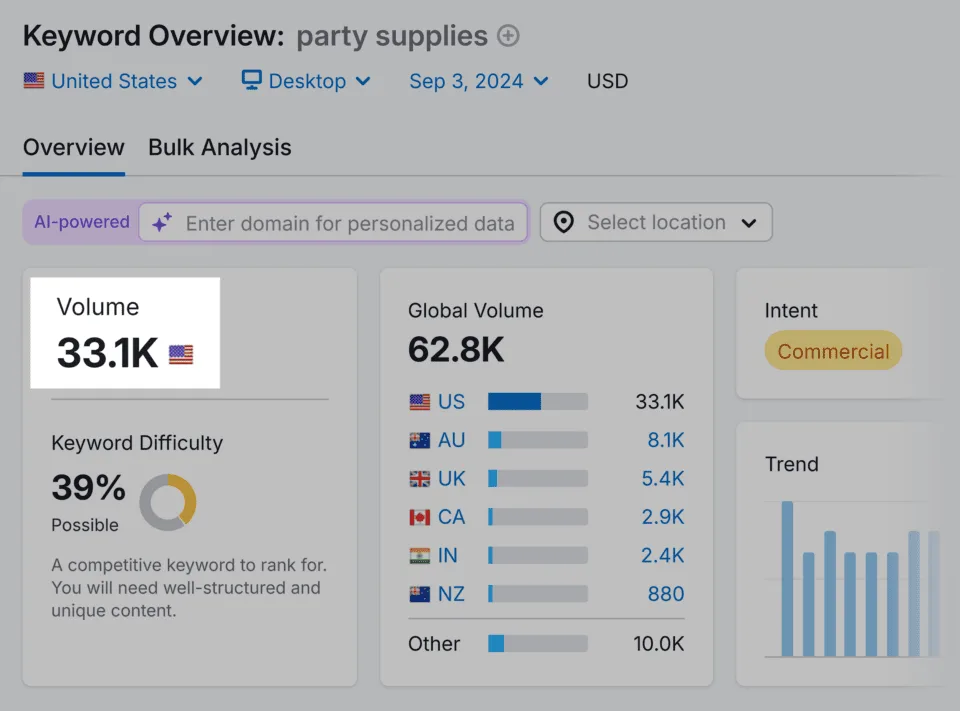Open the Desktop device dropdown
The image size is (960, 711).
[x=306, y=81]
